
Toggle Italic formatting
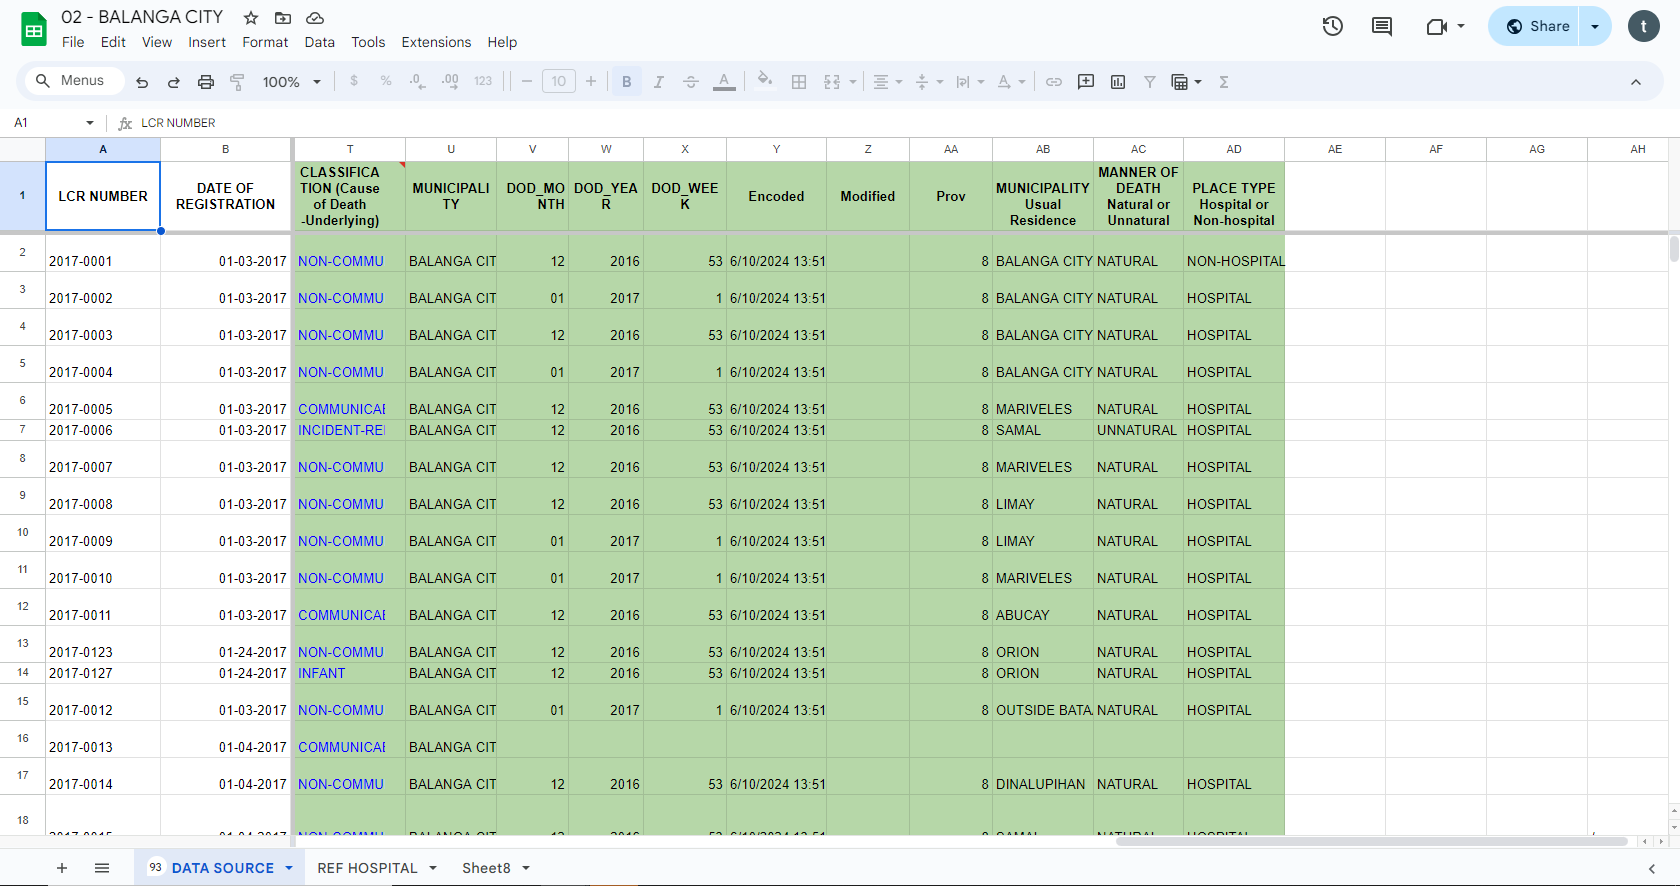click(659, 82)
